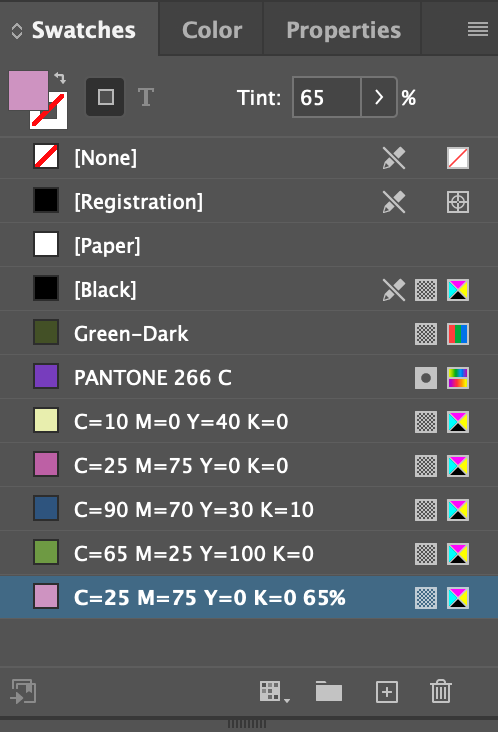This screenshot has width=498, height=732.
Task: Switch to the Color tab
Action: [x=211, y=30]
